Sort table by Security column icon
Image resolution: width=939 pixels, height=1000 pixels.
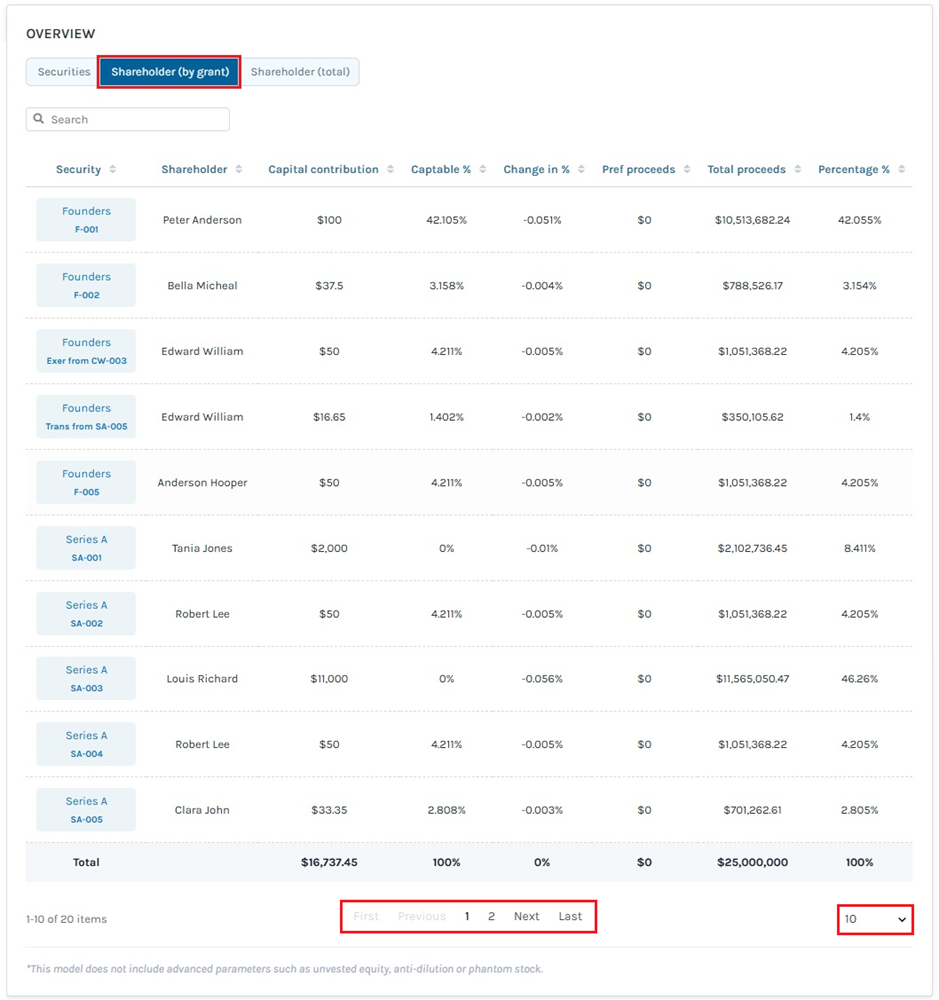point(112,170)
